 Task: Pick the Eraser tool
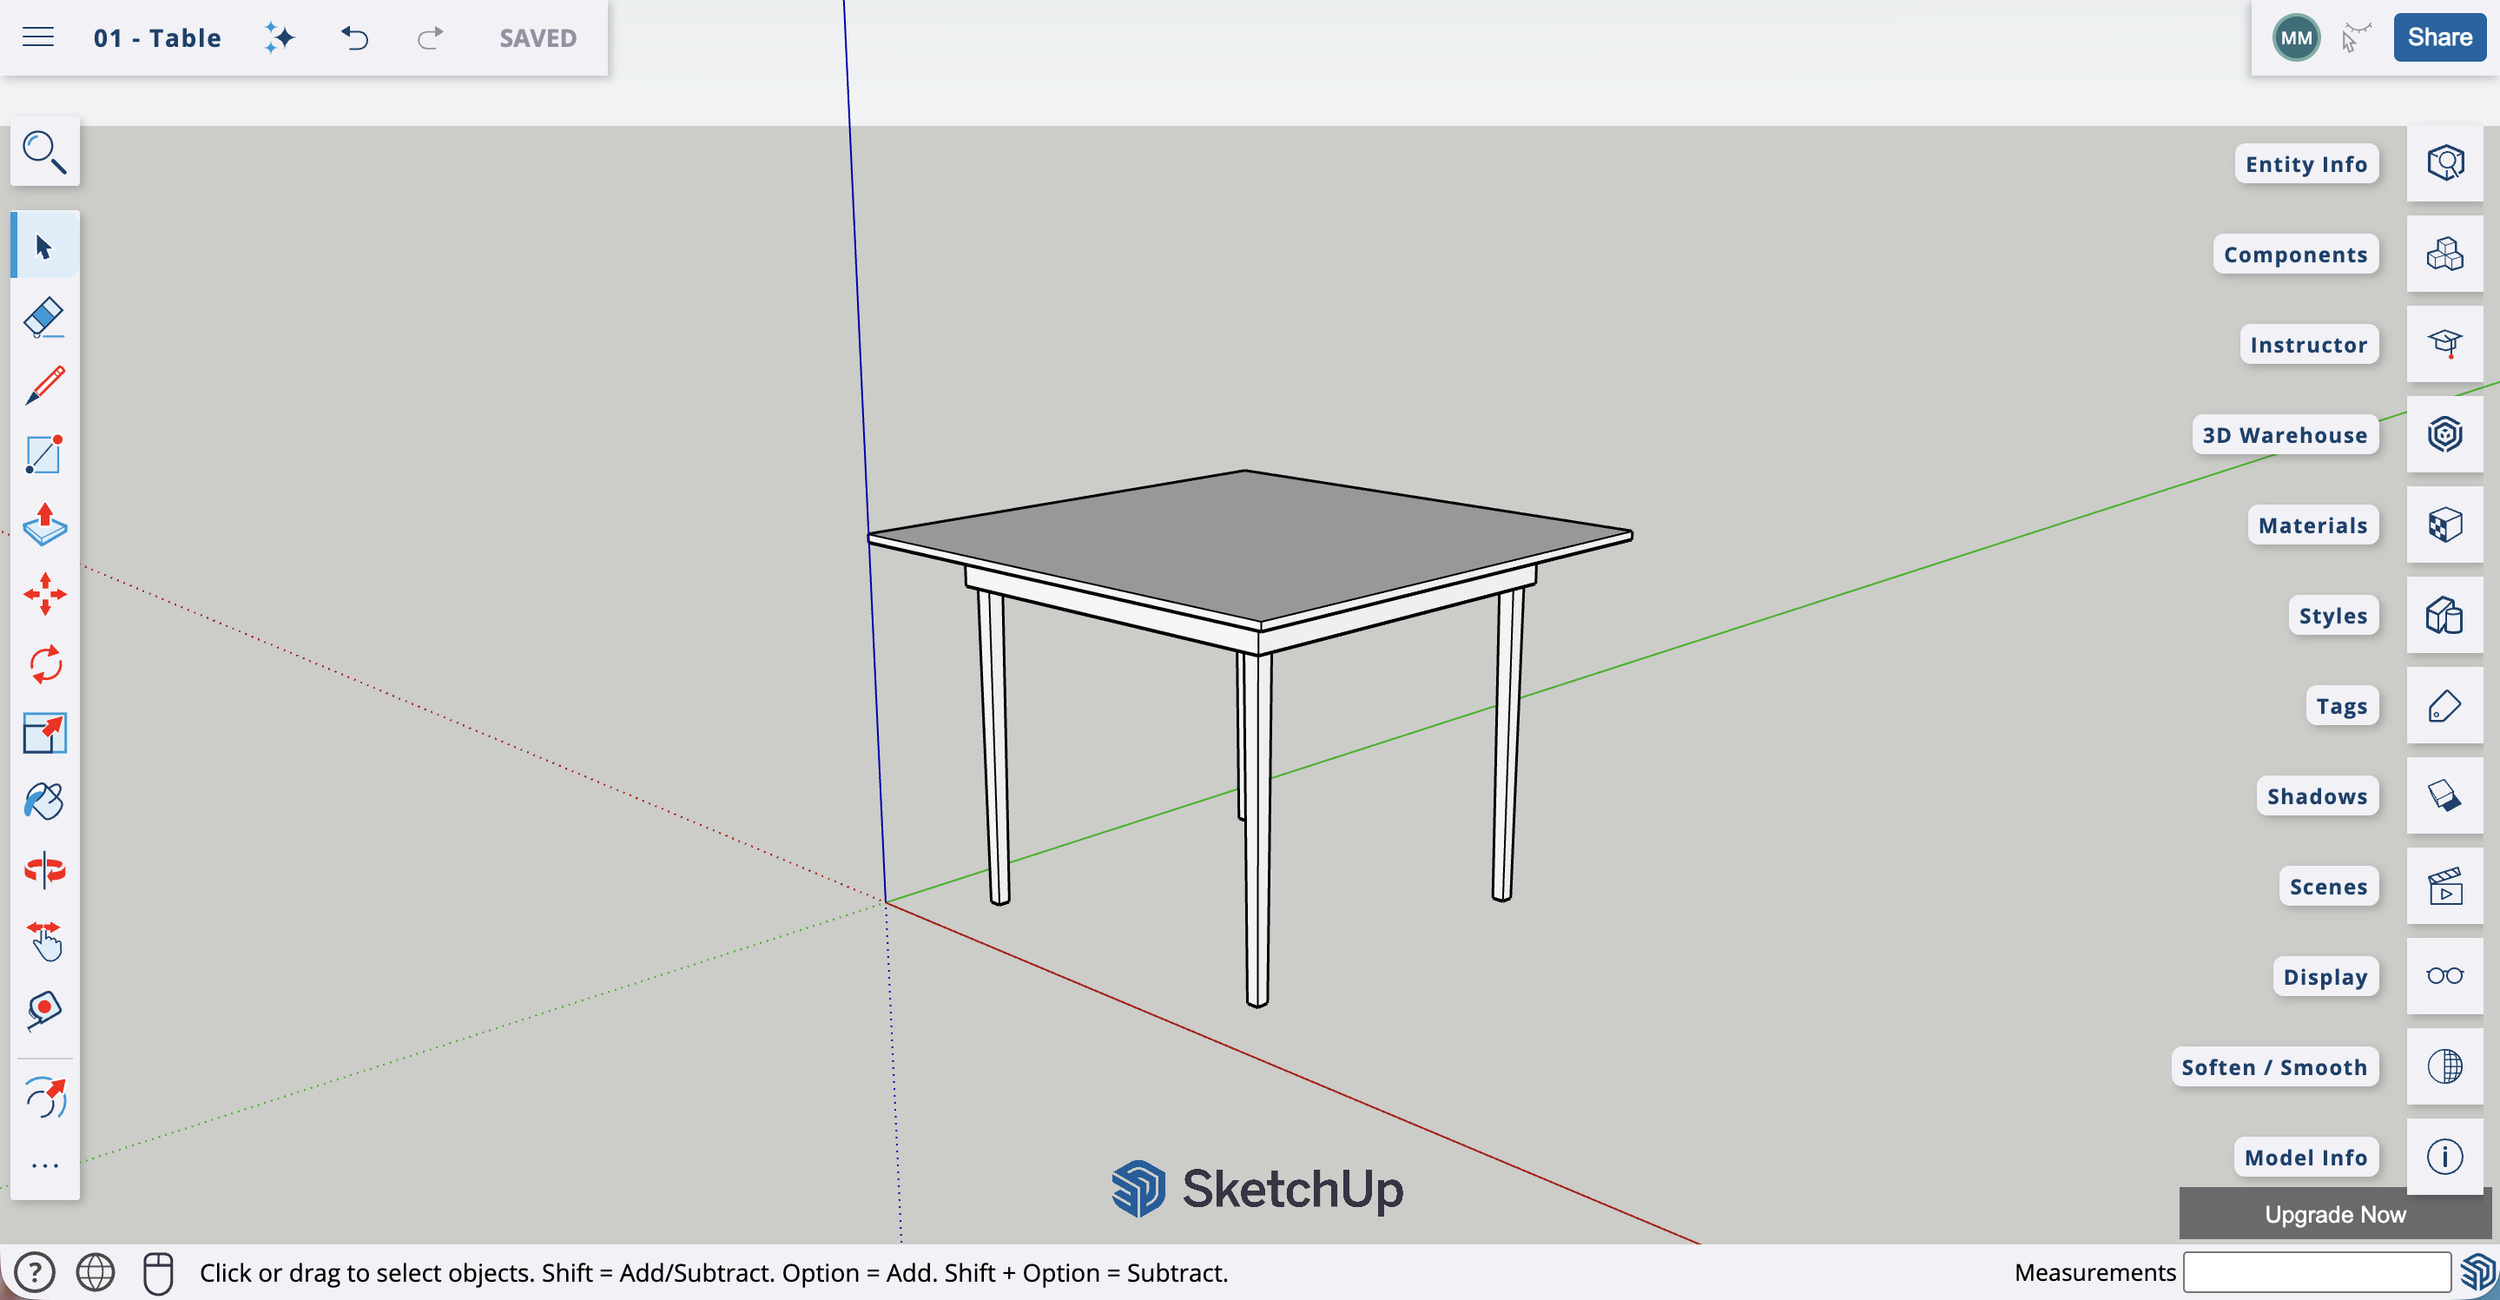pos(44,316)
